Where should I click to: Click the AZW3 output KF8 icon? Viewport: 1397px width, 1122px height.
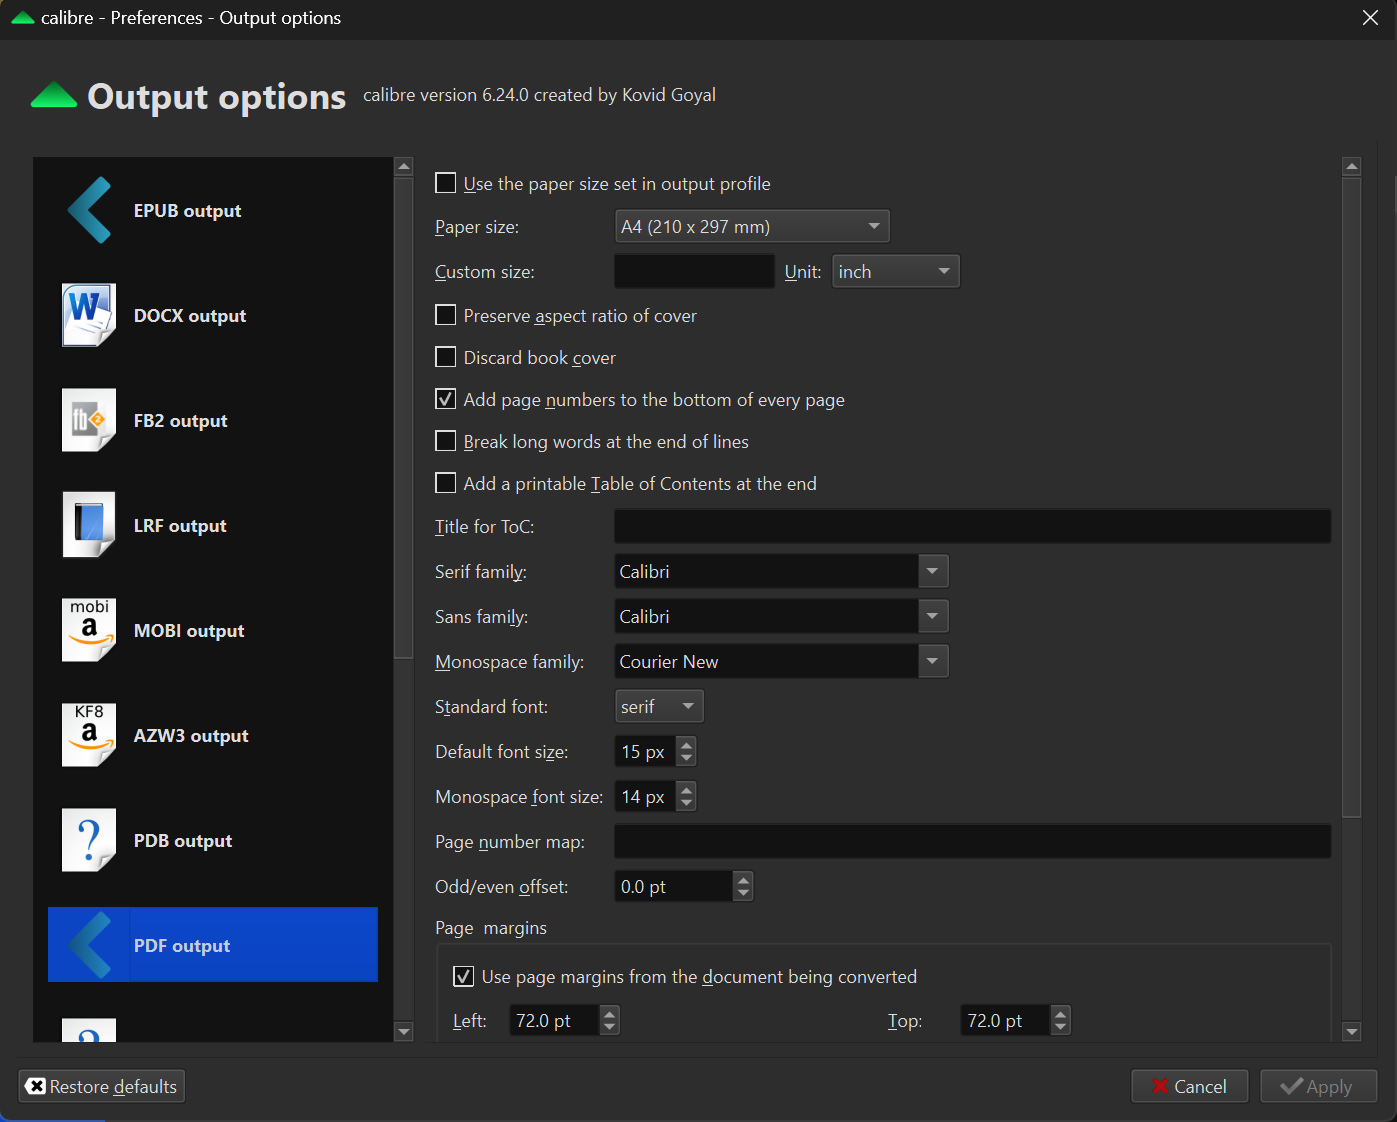tap(89, 735)
